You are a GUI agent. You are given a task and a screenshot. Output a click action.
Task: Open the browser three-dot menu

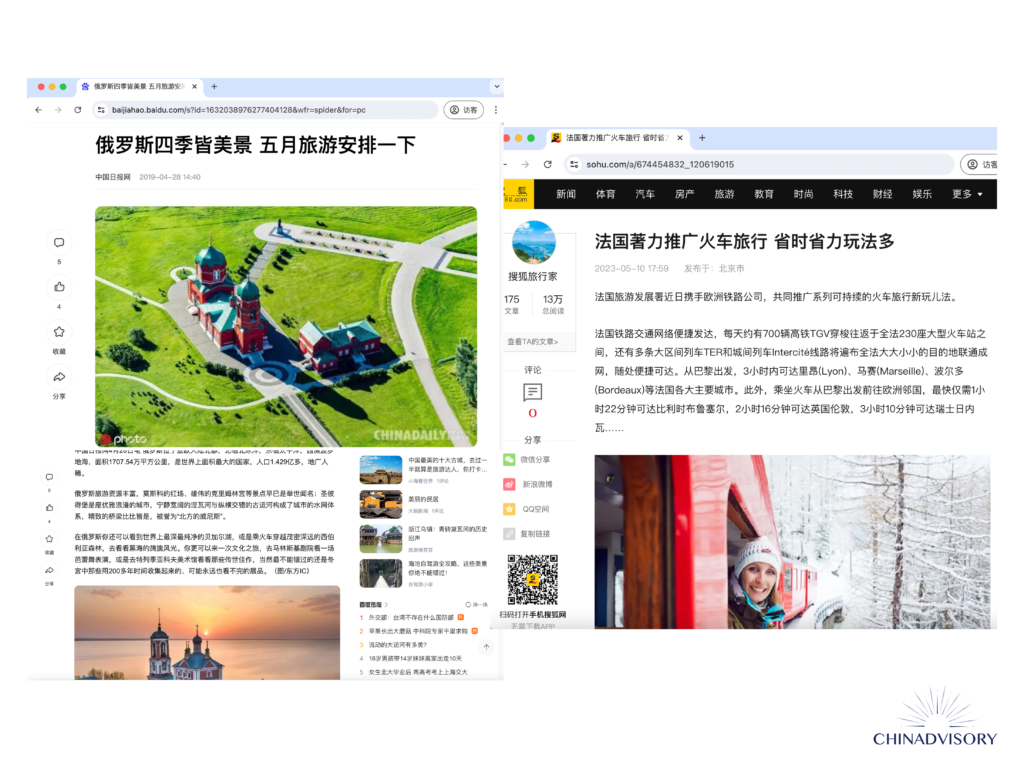click(x=496, y=110)
